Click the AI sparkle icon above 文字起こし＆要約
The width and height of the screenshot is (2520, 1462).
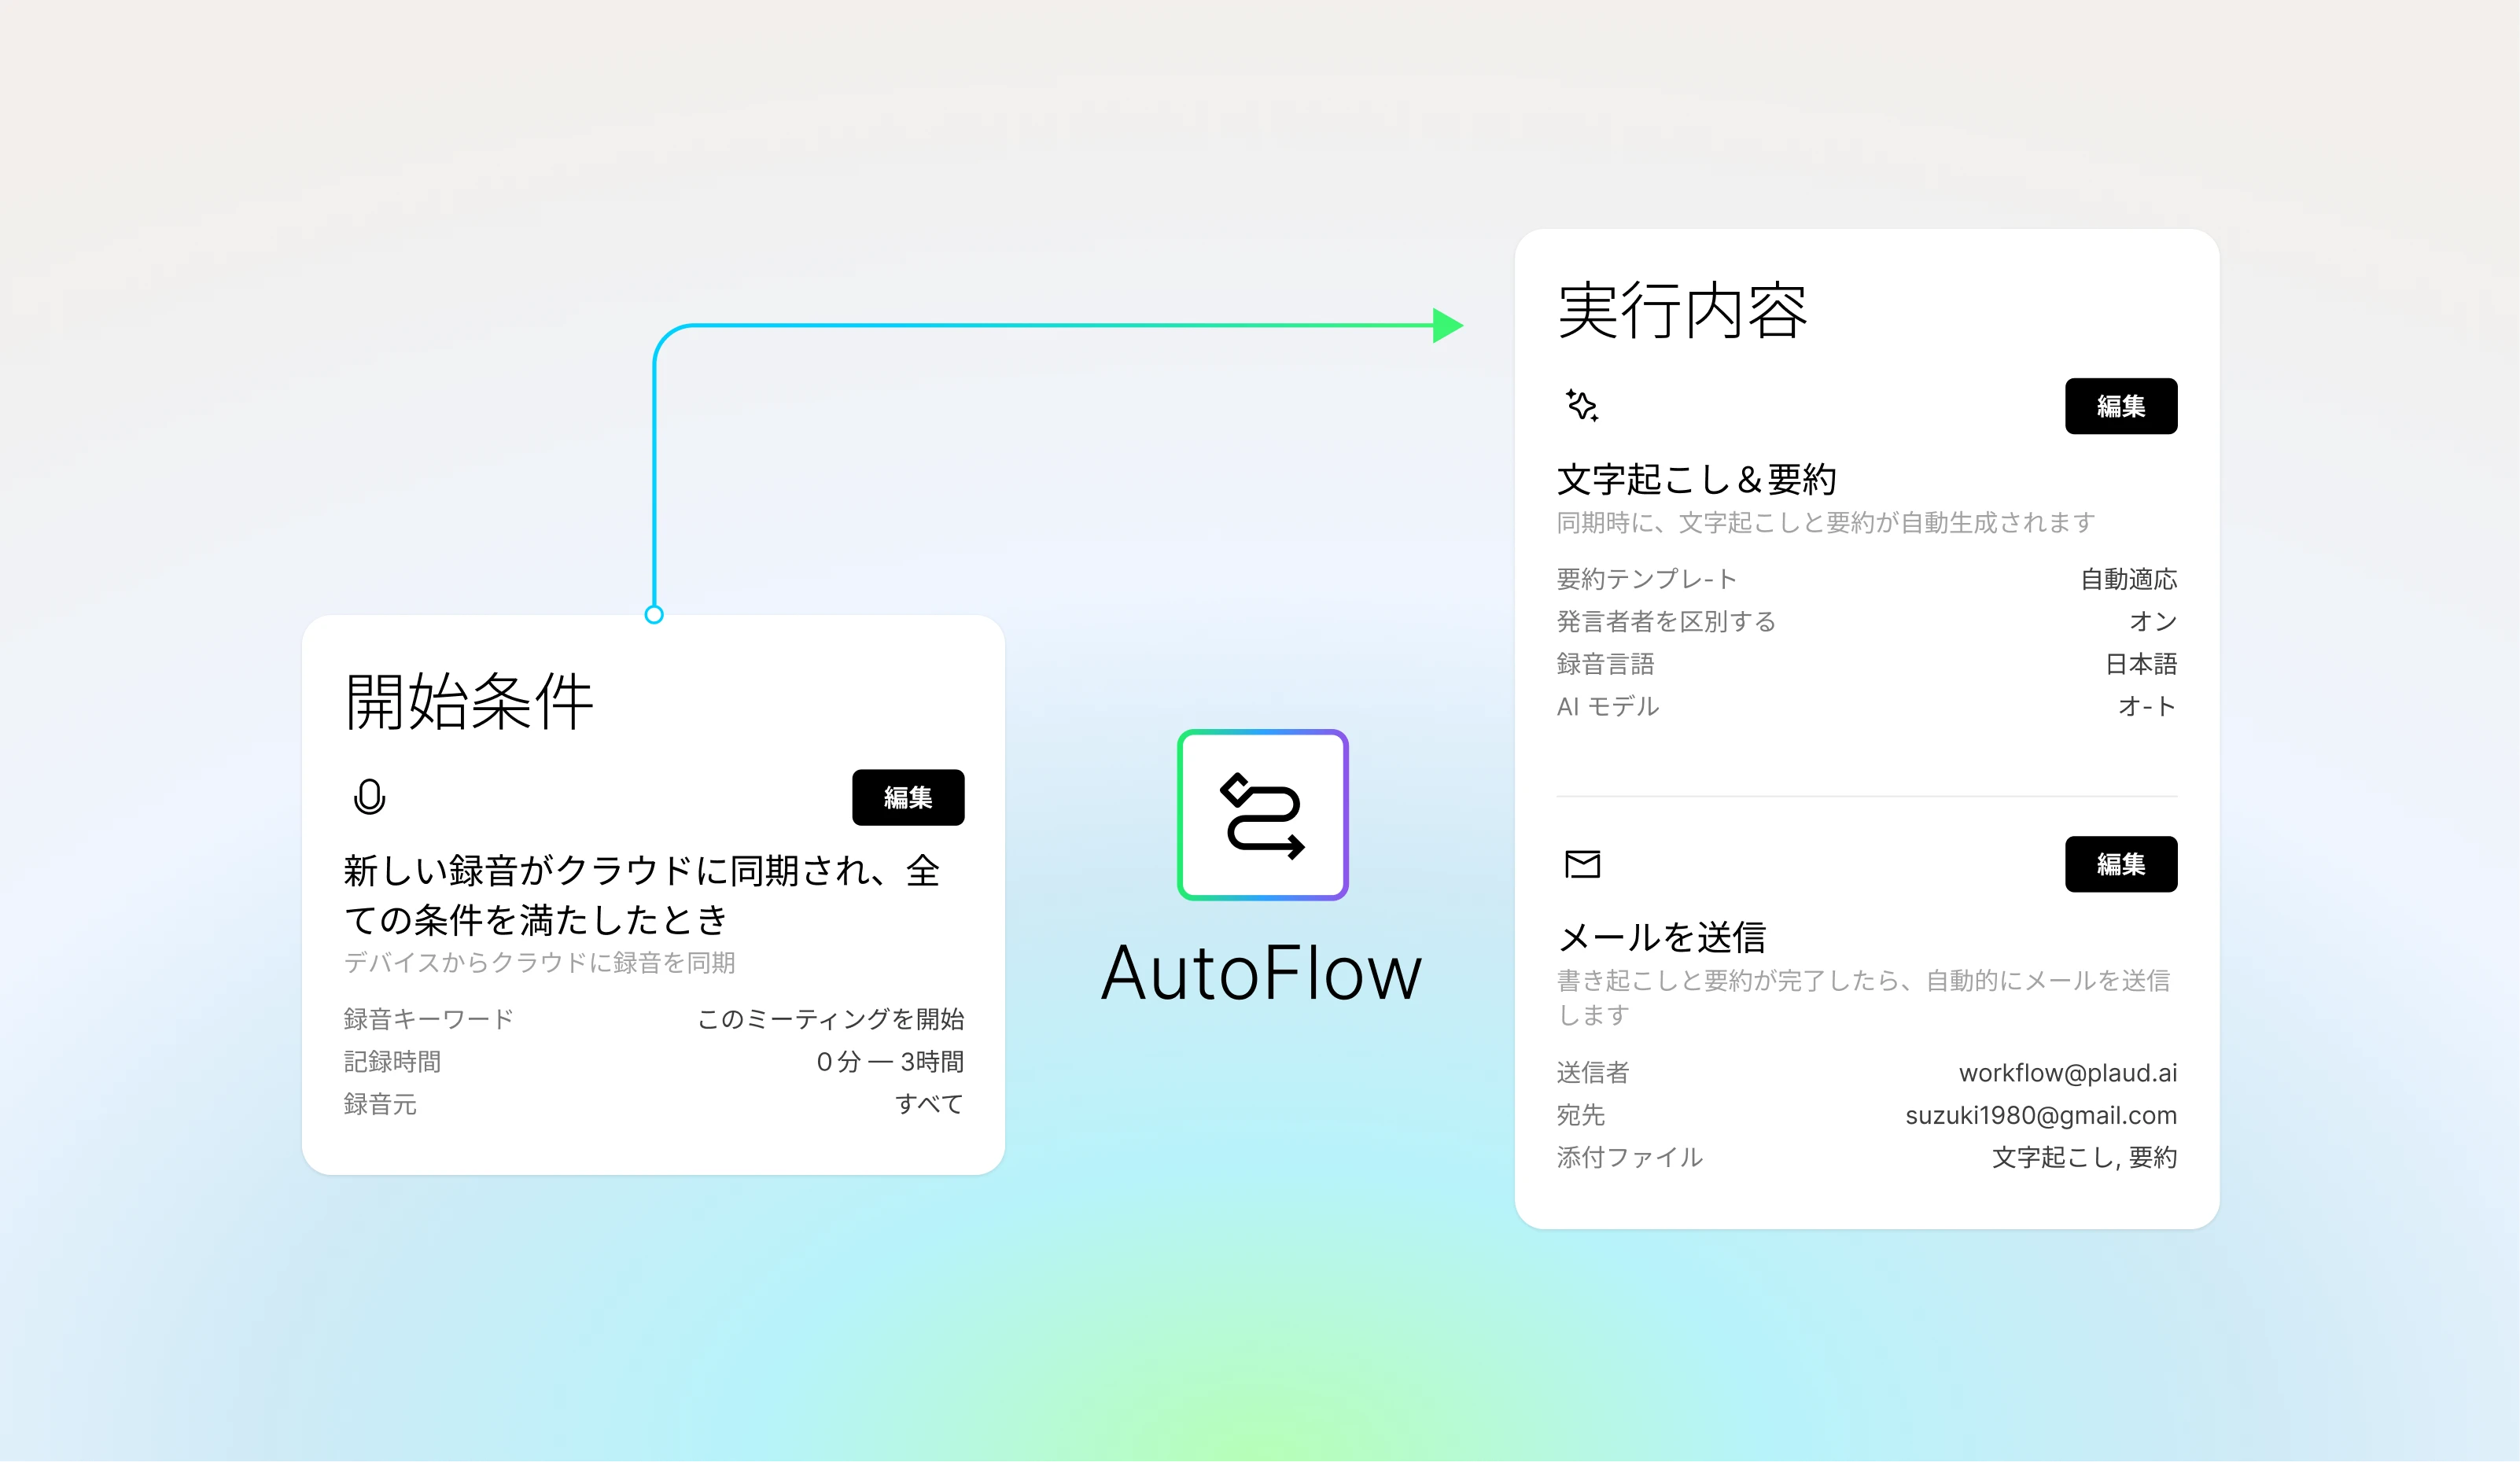click(x=1581, y=405)
